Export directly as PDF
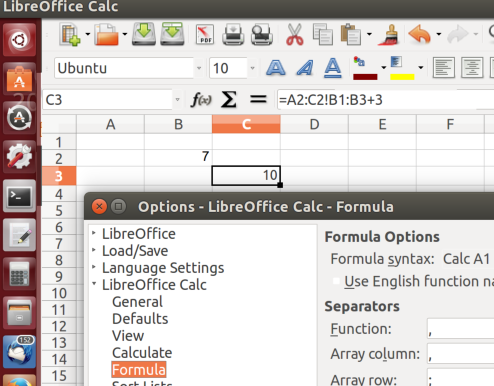This screenshot has width=494, height=386. [x=205, y=34]
